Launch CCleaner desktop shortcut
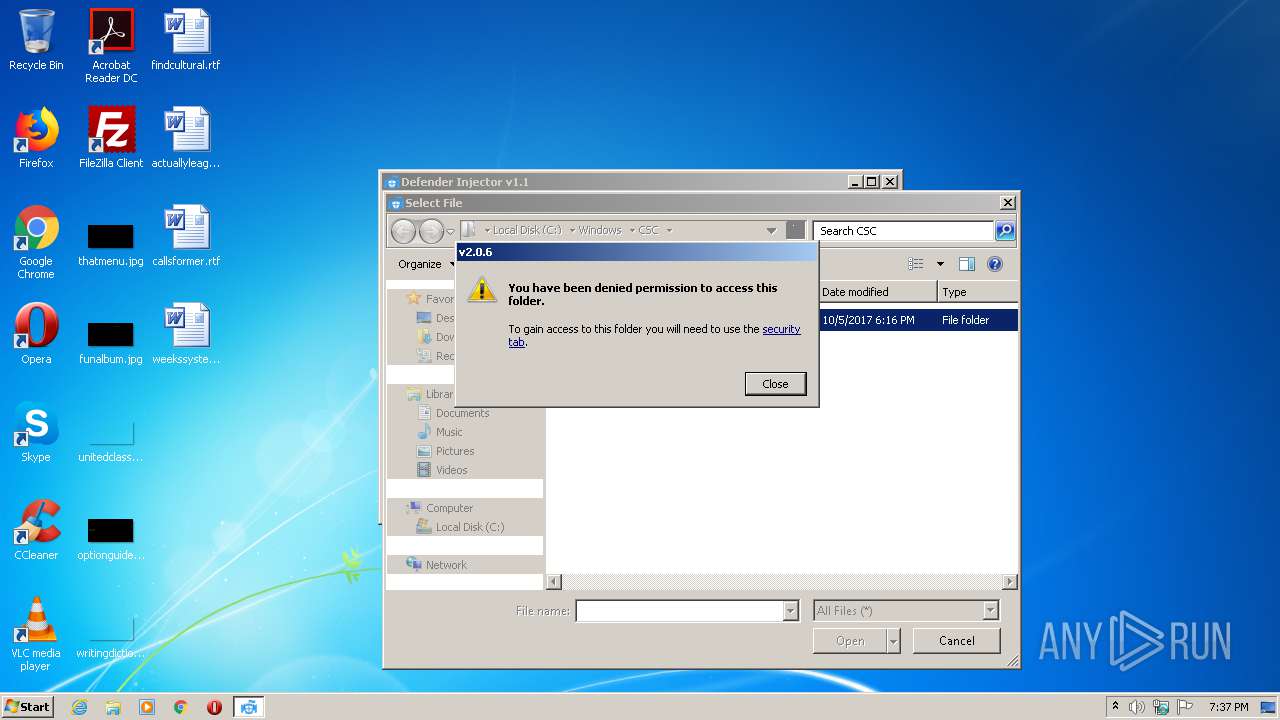Screen dimensions: 1280x720 36,530
